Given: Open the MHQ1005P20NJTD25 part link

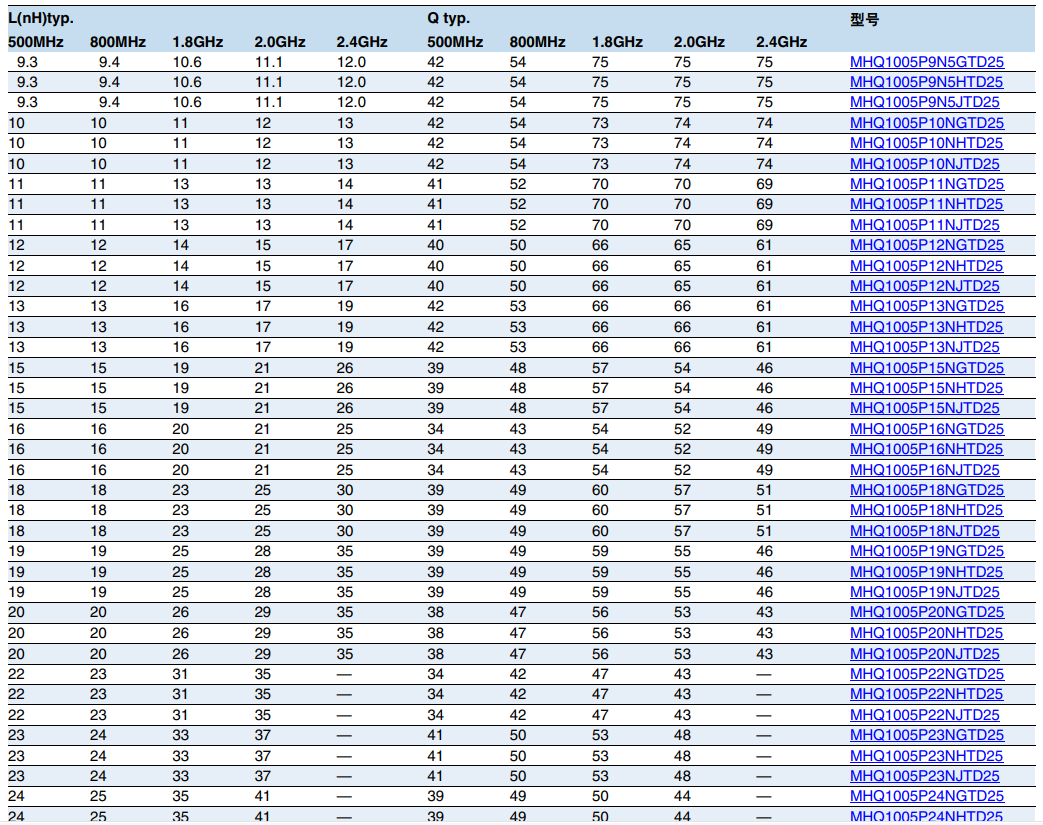Looking at the screenshot, I should [925, 654].
